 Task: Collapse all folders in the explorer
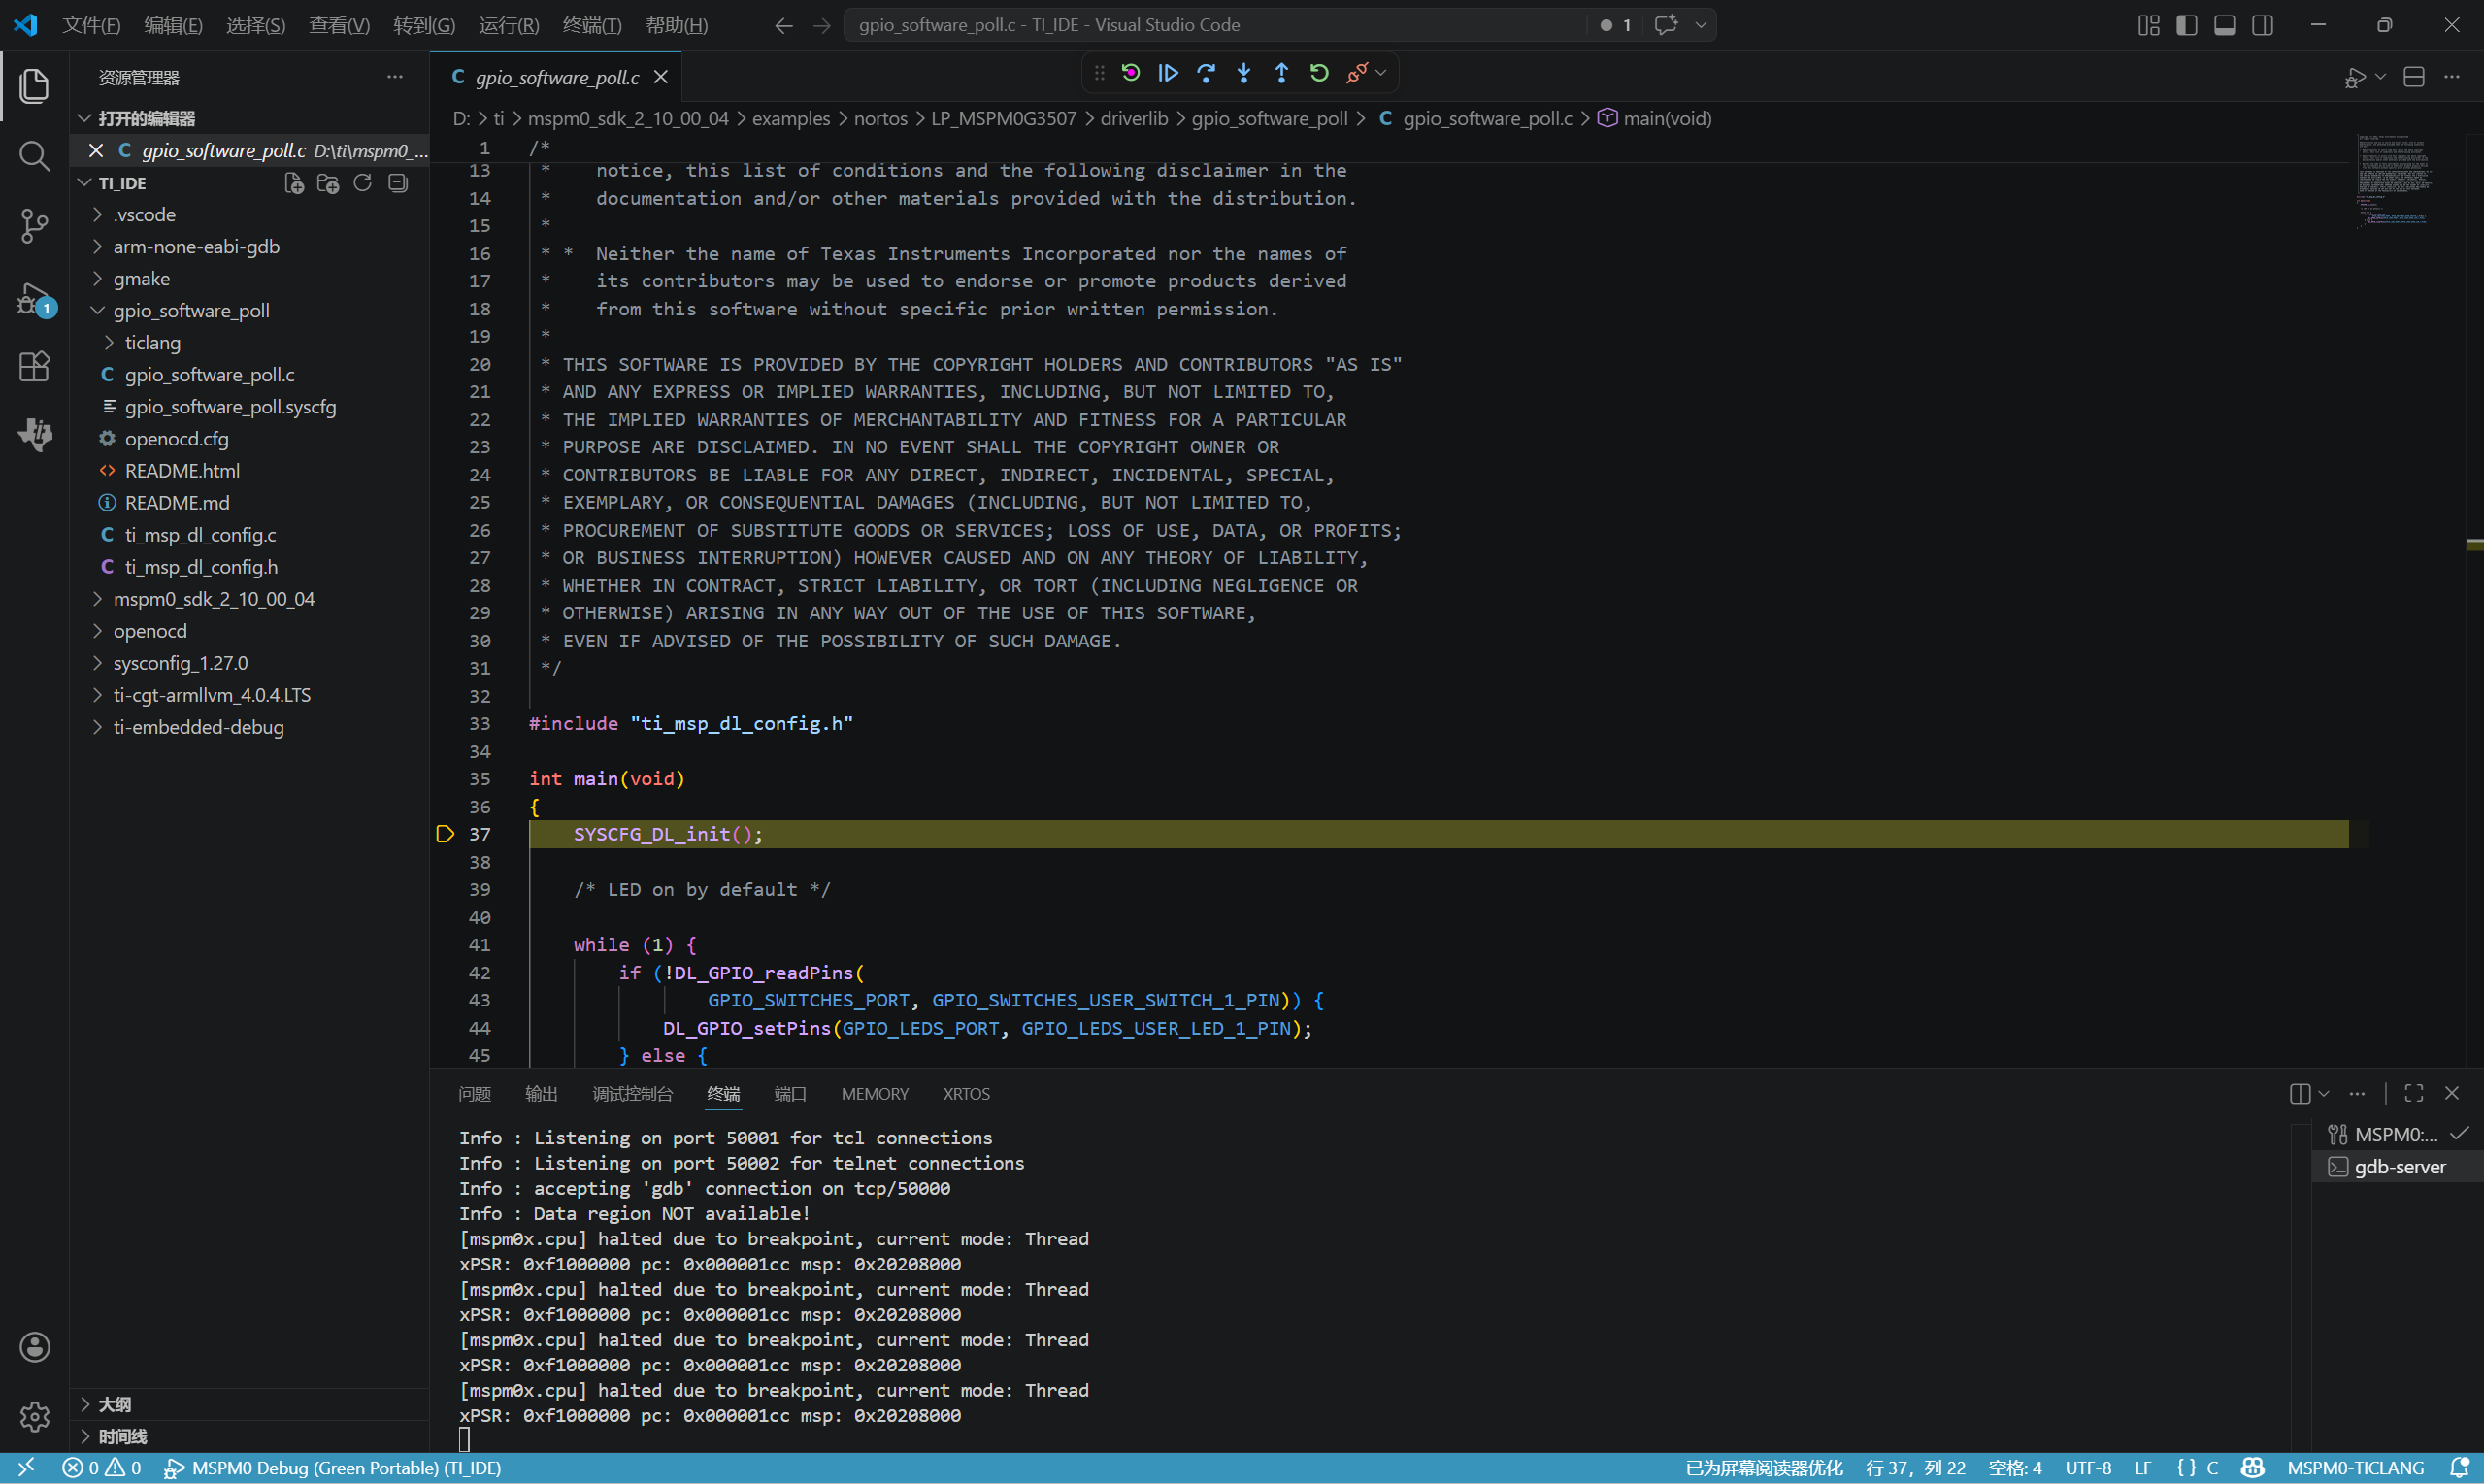pyautogui.click(x=397, y=183)
